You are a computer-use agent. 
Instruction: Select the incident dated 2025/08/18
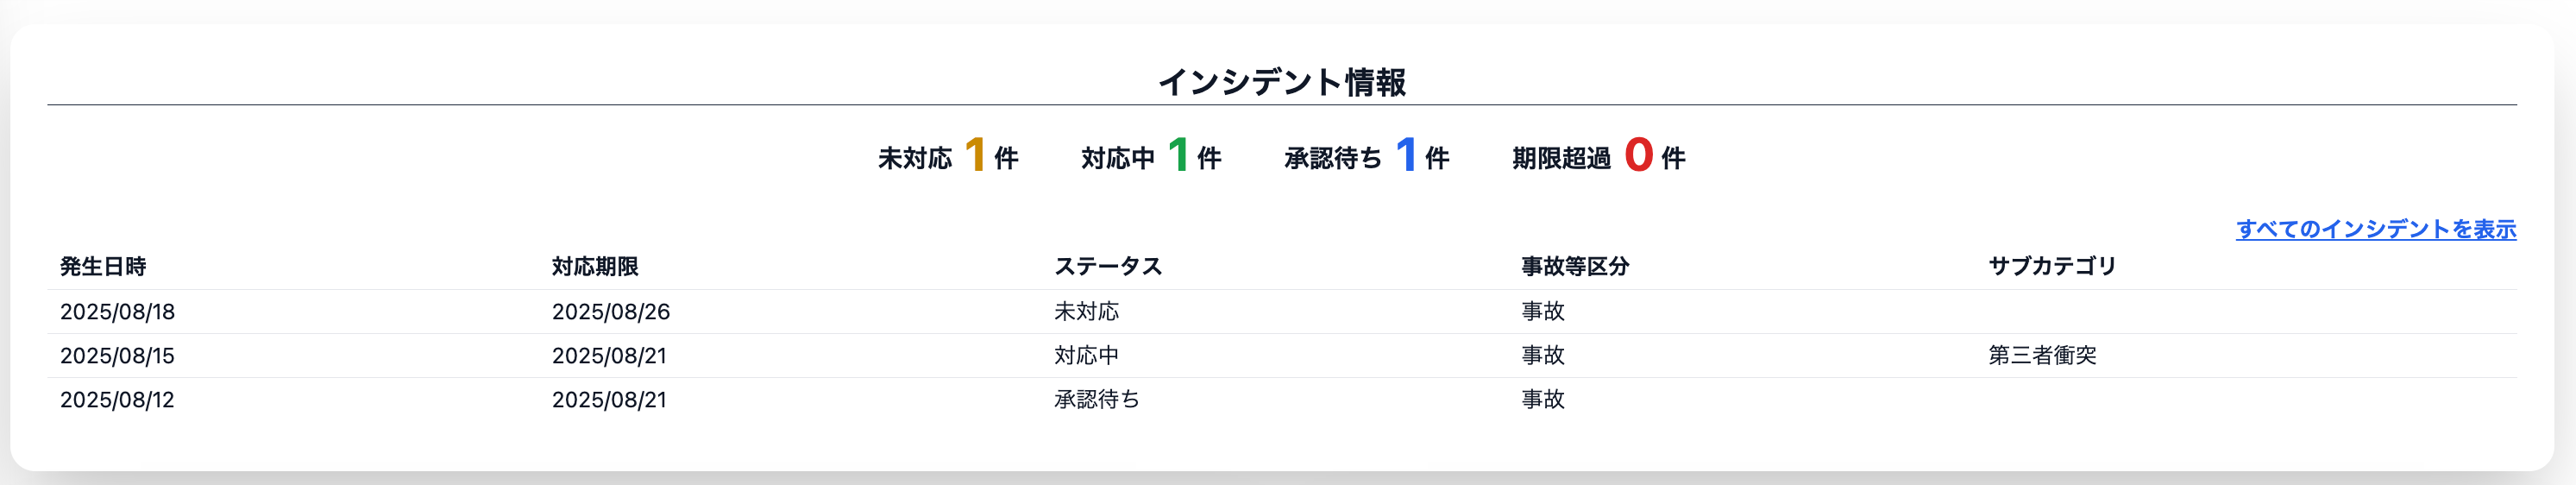(x=118, y=312)
